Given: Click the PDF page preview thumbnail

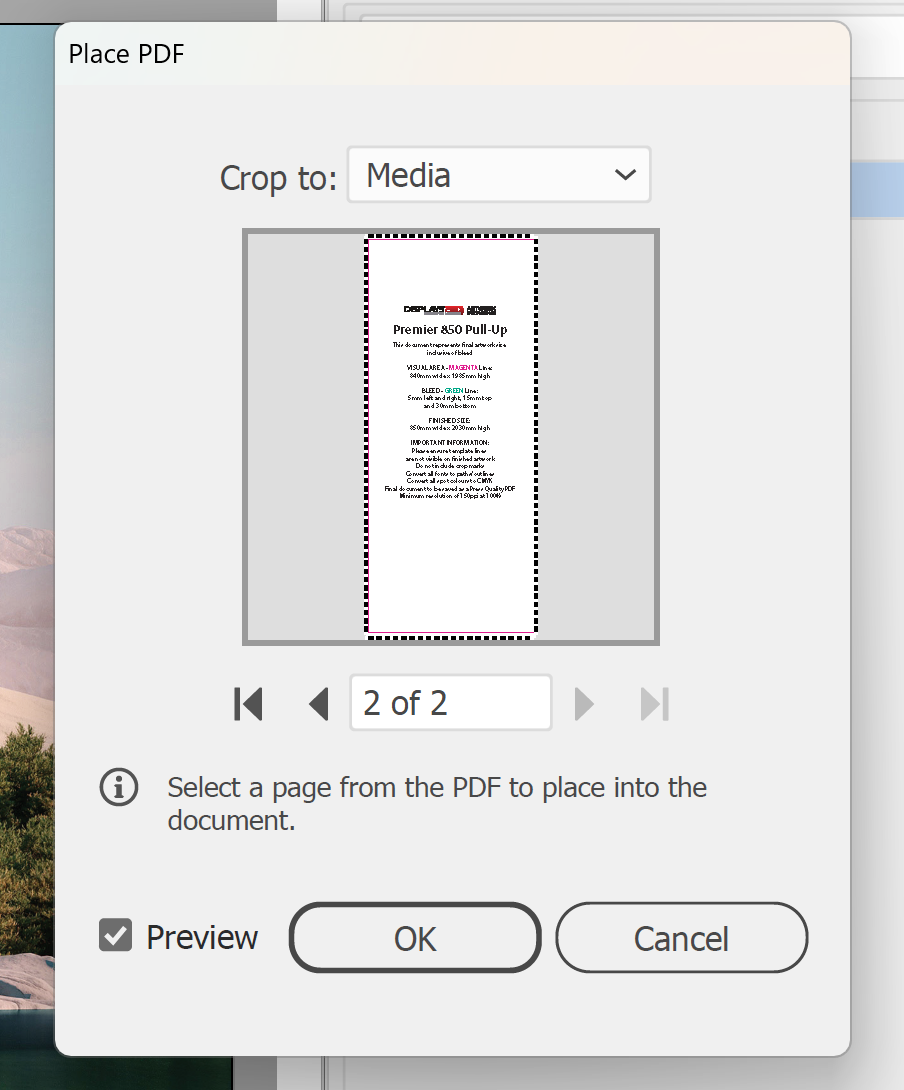Looking at the screenshot, I should 451,437.
